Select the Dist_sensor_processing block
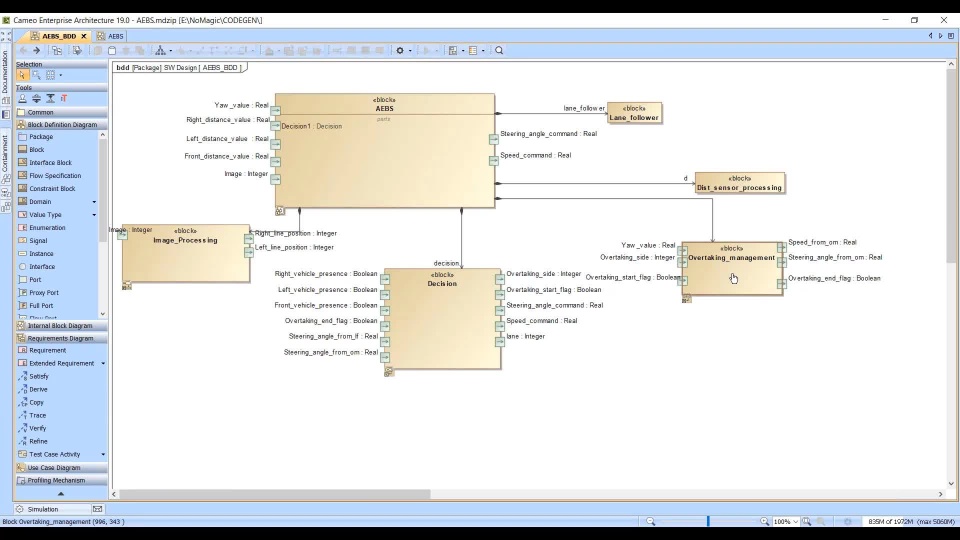 740,183
